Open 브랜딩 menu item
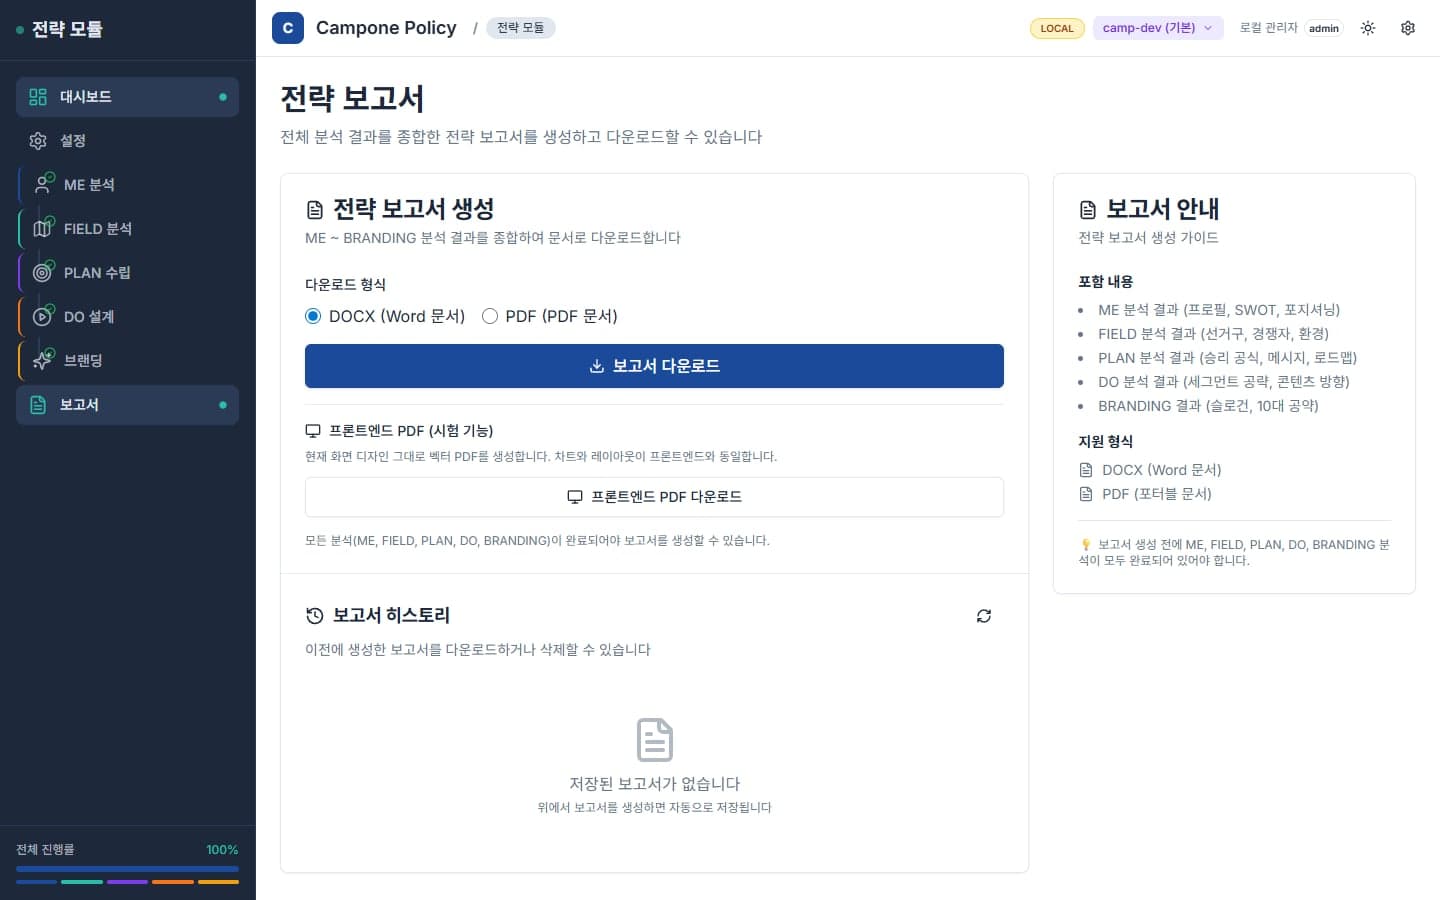Screen dimensions: 1440x900 coord(128,361)
